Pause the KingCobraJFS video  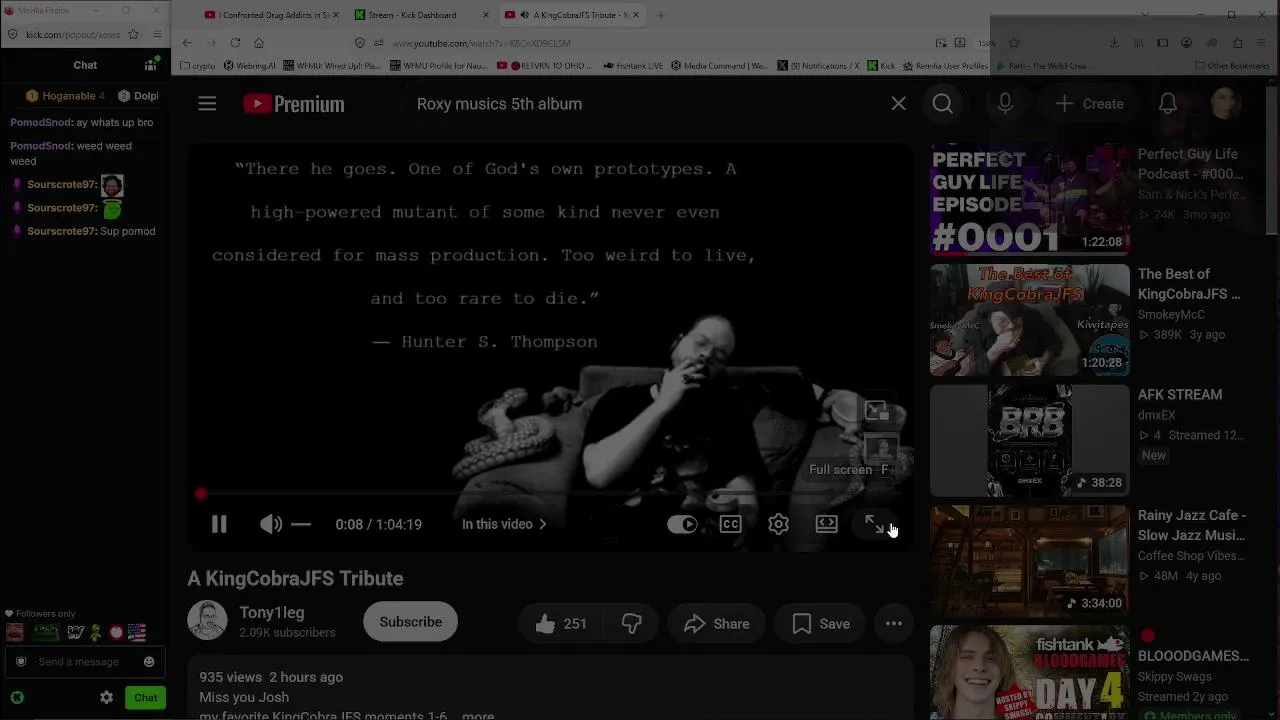[219, 524]
